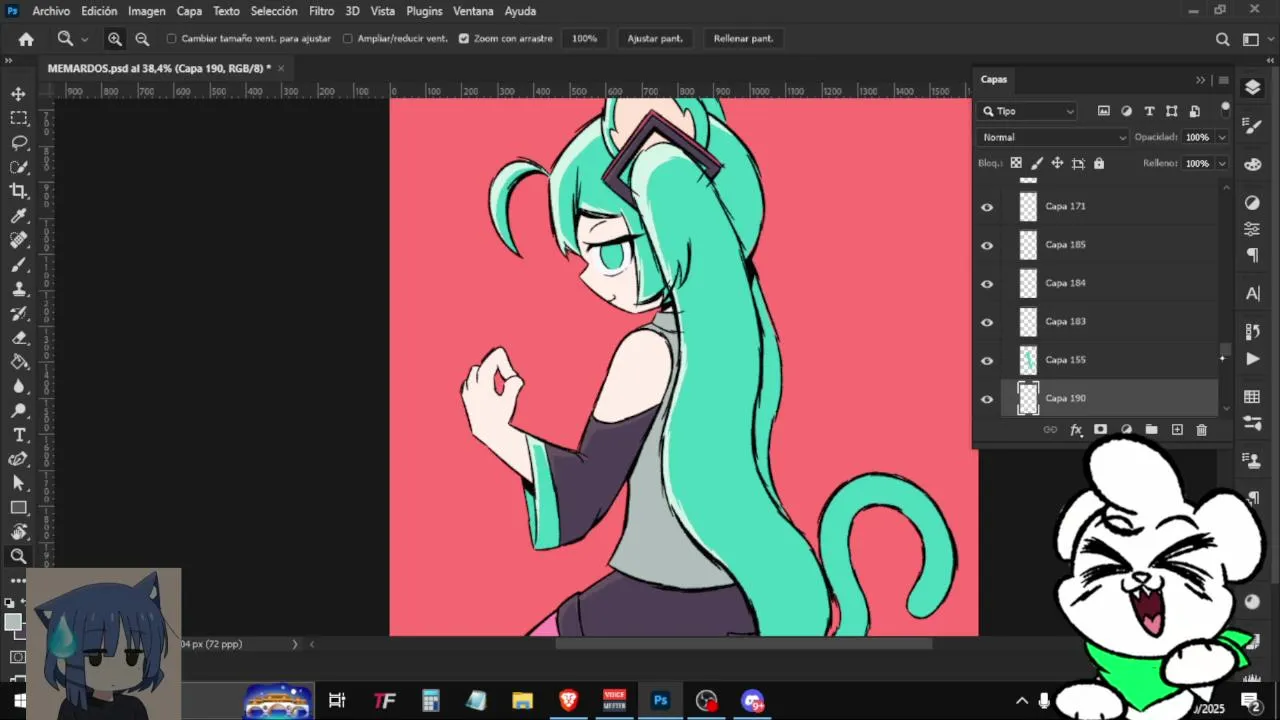Image resolution: width=1280 pixels, height=720 pixels.
Task: Select the Rectangle shape tool
Action: point(18,508)
